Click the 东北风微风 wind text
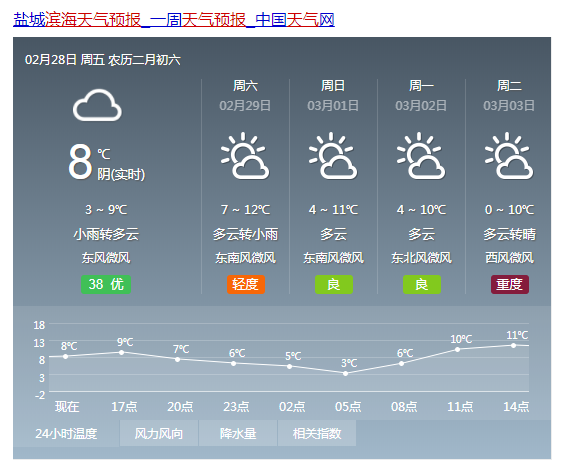Image resolution: width=563 pixels, height=464 pixels. click(421, 257)
